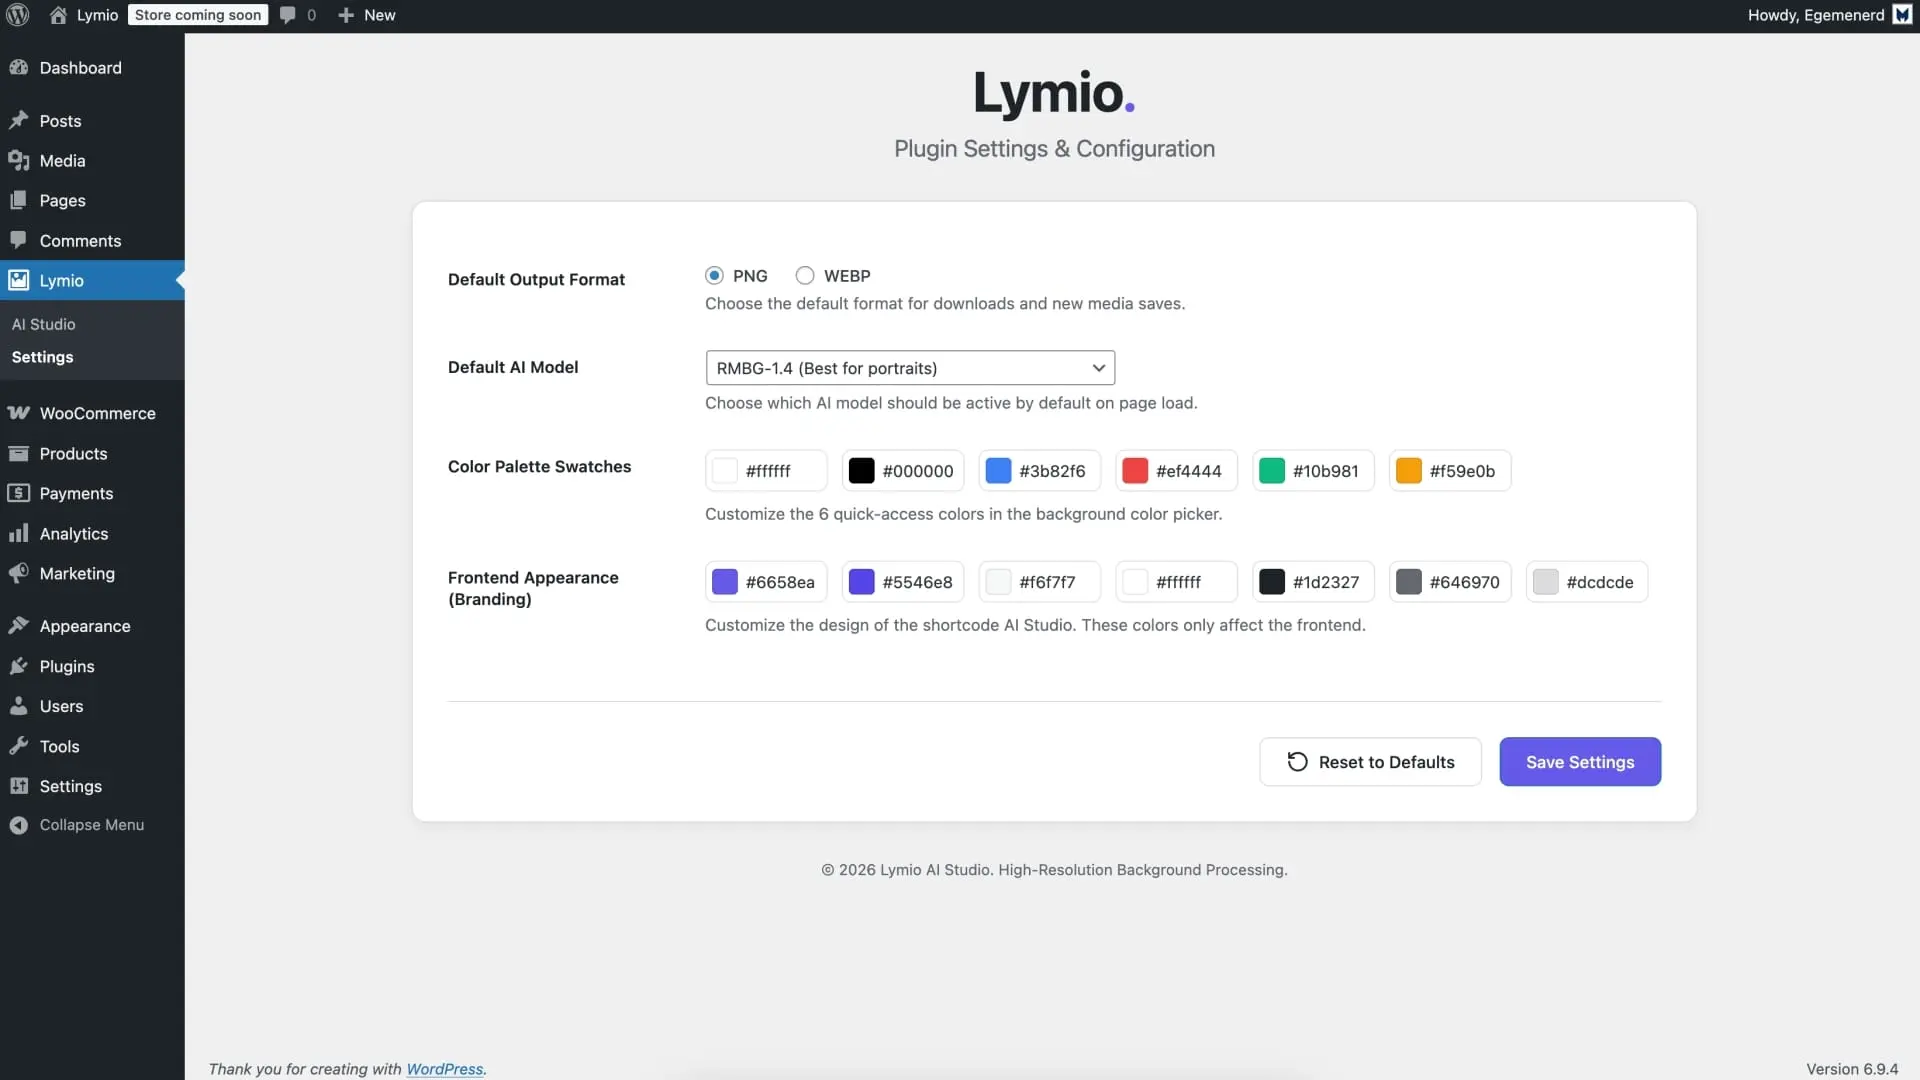Click the dark #1d2327 branding swatch
The height and width of the screenshot is (1080, 1920).
pyautogui.click(x=1272, y=582)
